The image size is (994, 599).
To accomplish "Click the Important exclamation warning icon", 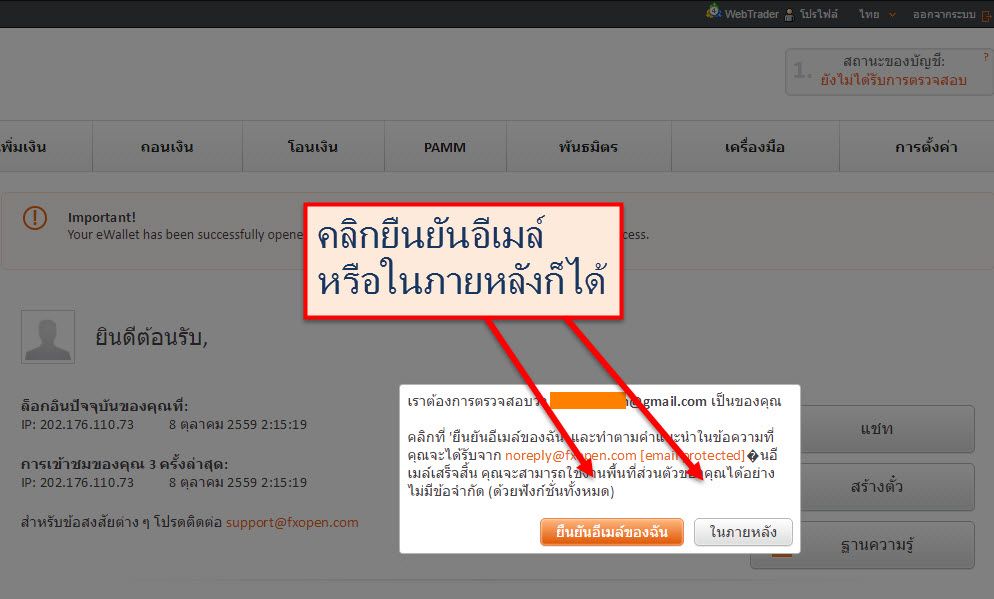I will (x=35, y=218).
